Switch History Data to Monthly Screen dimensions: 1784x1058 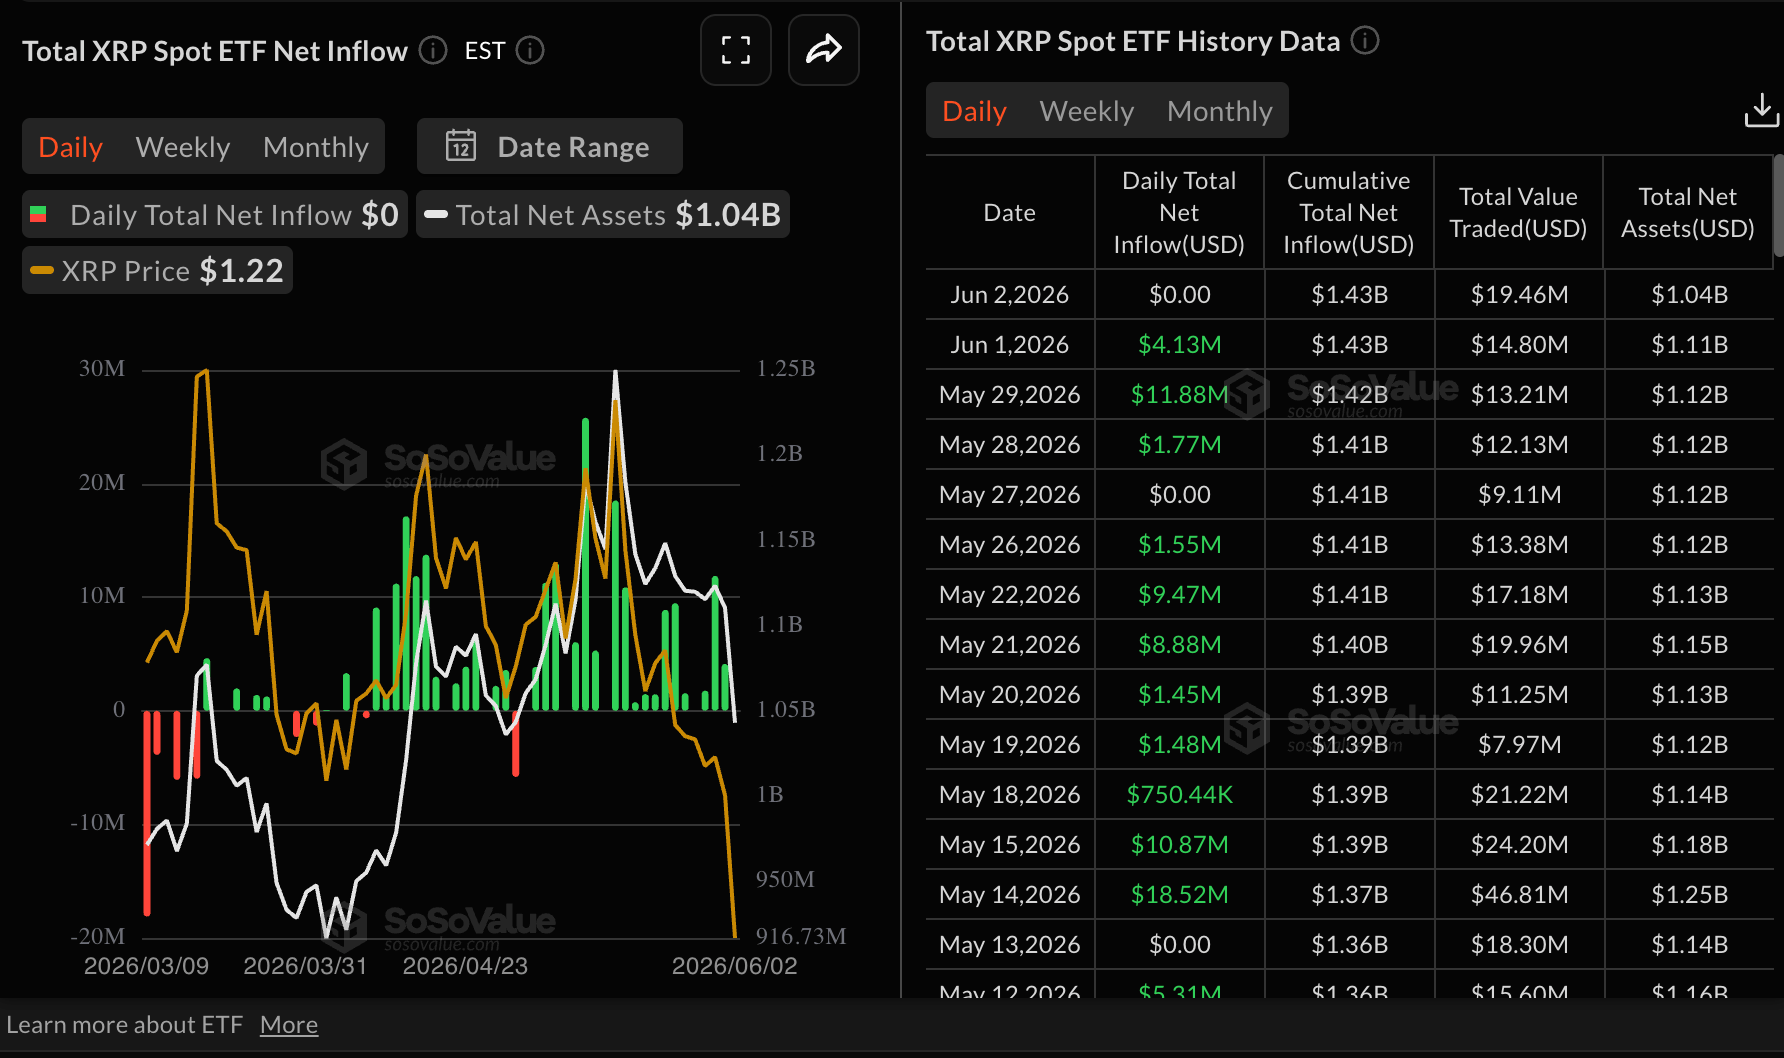1220,111
